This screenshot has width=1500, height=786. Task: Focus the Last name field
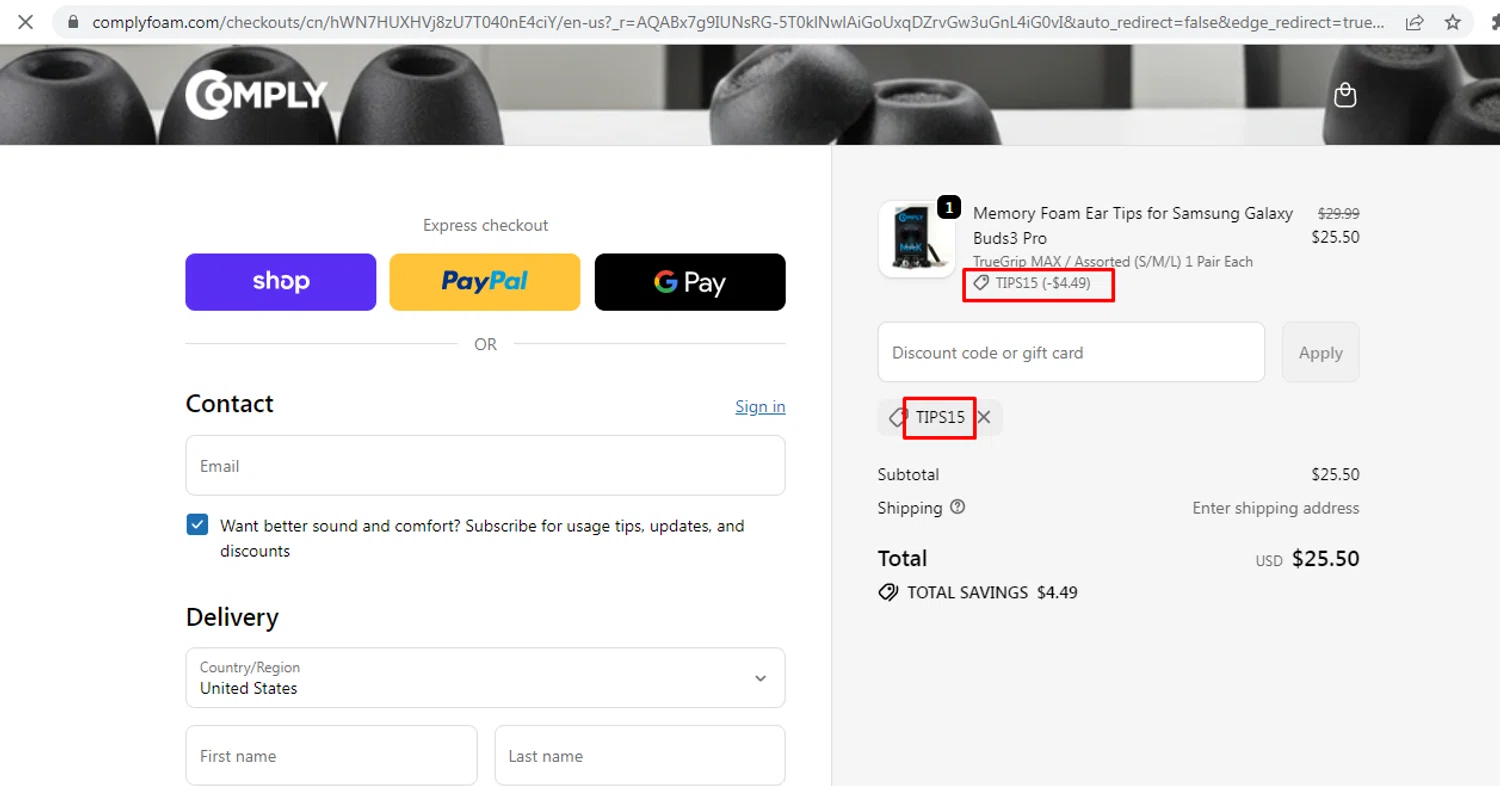[640, 756]
